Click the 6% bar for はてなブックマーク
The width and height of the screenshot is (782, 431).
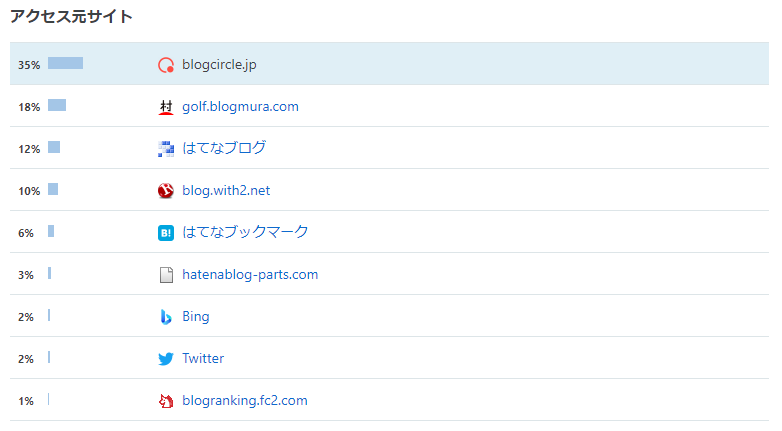tap(51, 231)
